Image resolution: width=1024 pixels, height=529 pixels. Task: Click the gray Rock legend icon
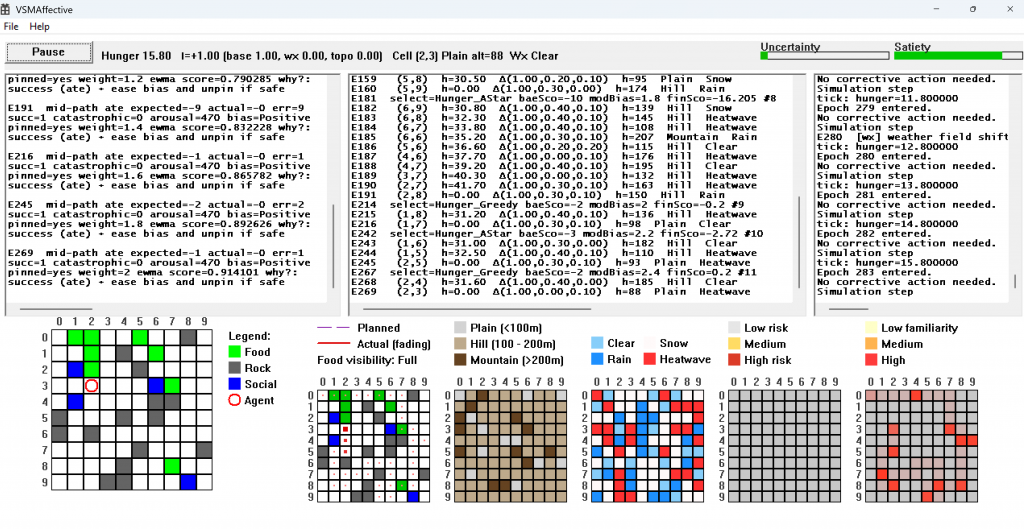(236, 368)
